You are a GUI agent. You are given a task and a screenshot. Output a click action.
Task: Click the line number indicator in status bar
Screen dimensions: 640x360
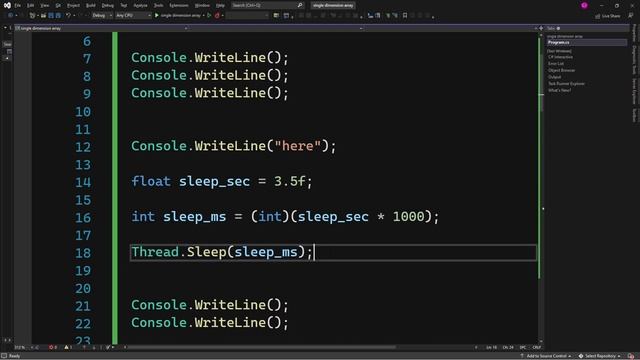(x=491, y=347)
